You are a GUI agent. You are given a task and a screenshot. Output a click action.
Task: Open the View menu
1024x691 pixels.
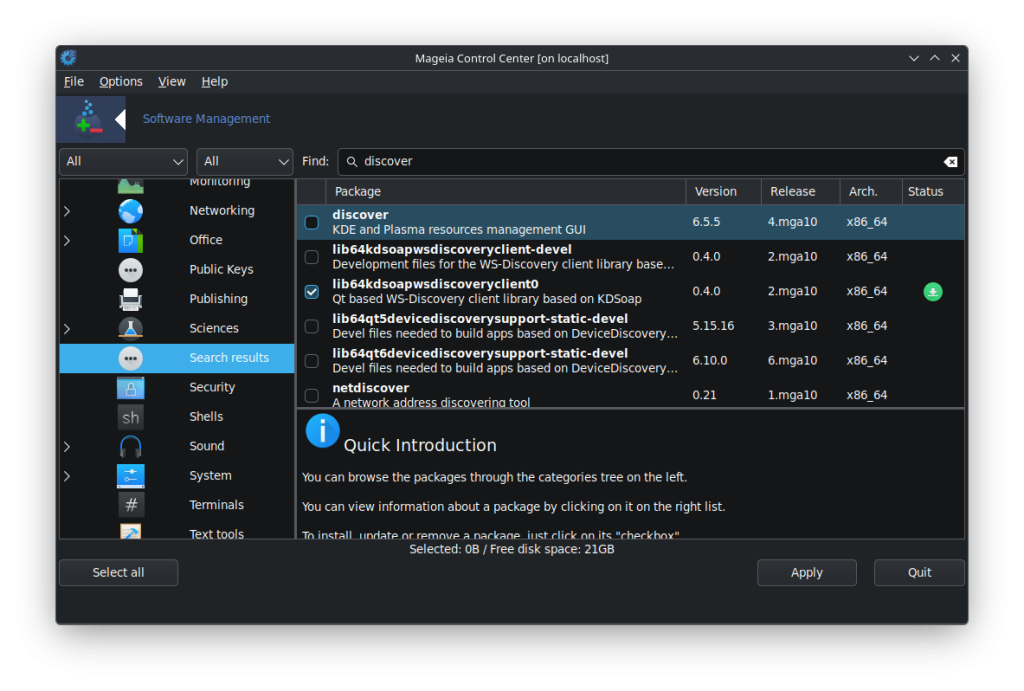point(172,82)
